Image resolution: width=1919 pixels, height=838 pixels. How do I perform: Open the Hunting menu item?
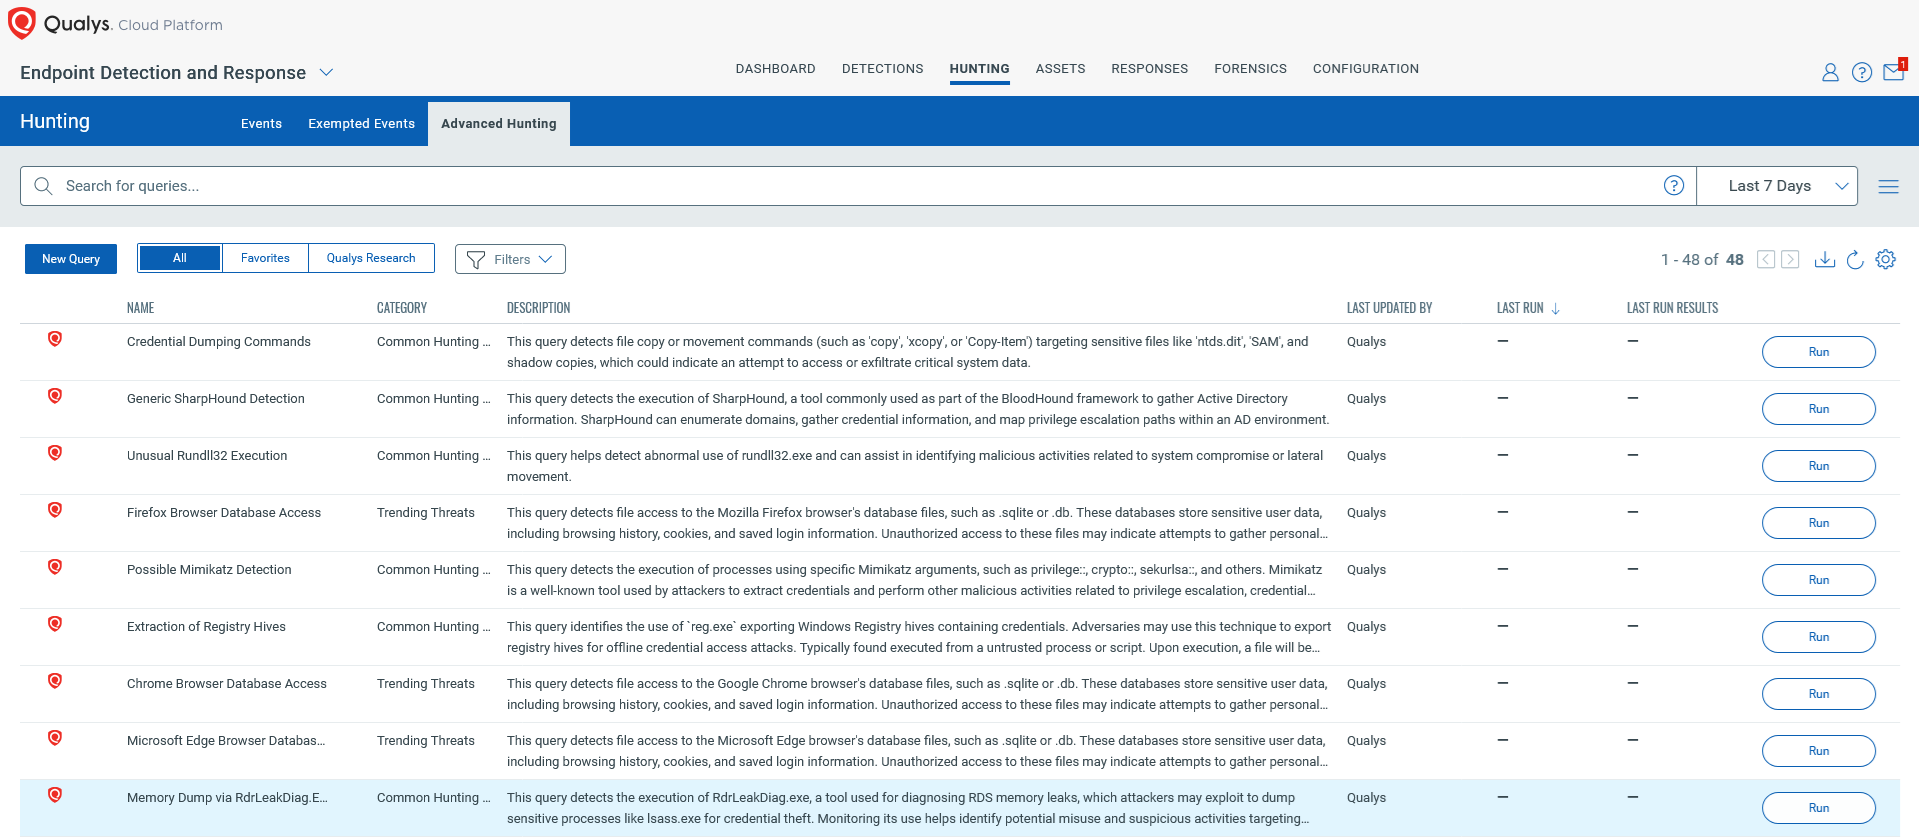coord(979,69)
